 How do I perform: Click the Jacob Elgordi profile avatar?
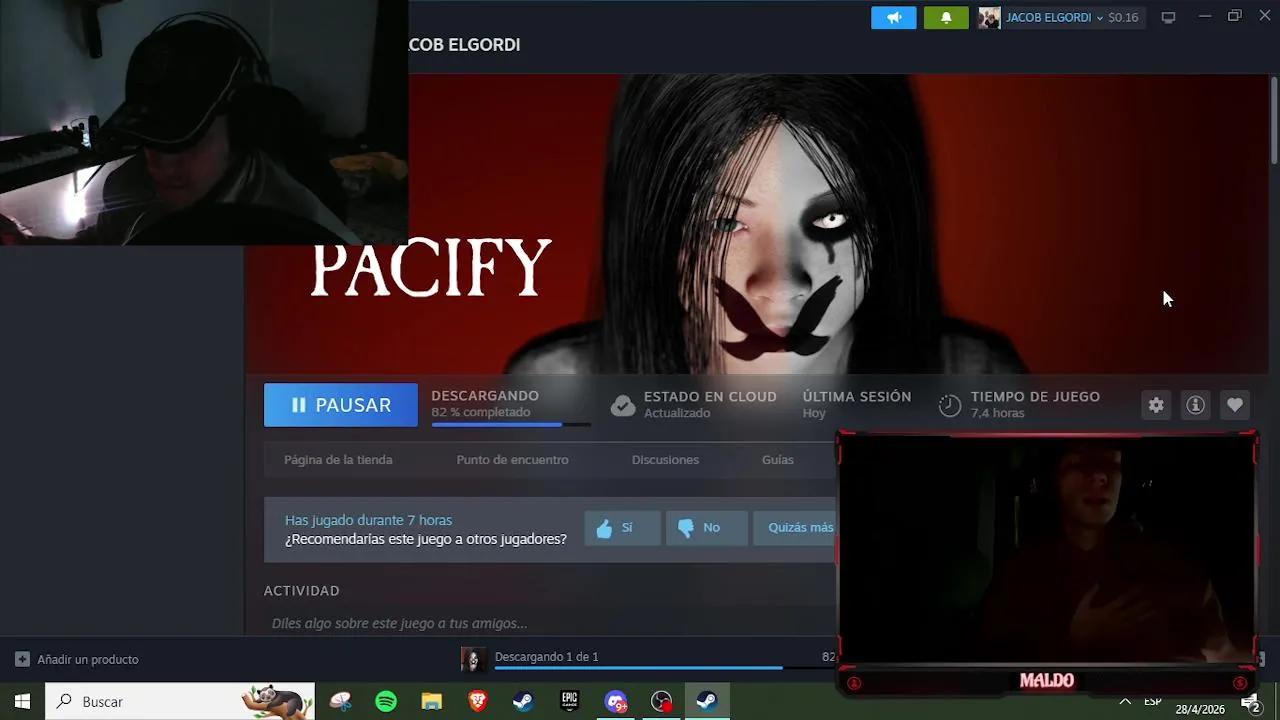coord(989,18)
